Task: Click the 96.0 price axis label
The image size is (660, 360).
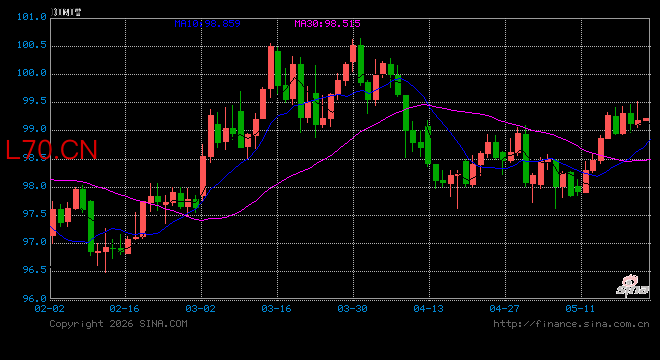Action: [x=35, y=299]
